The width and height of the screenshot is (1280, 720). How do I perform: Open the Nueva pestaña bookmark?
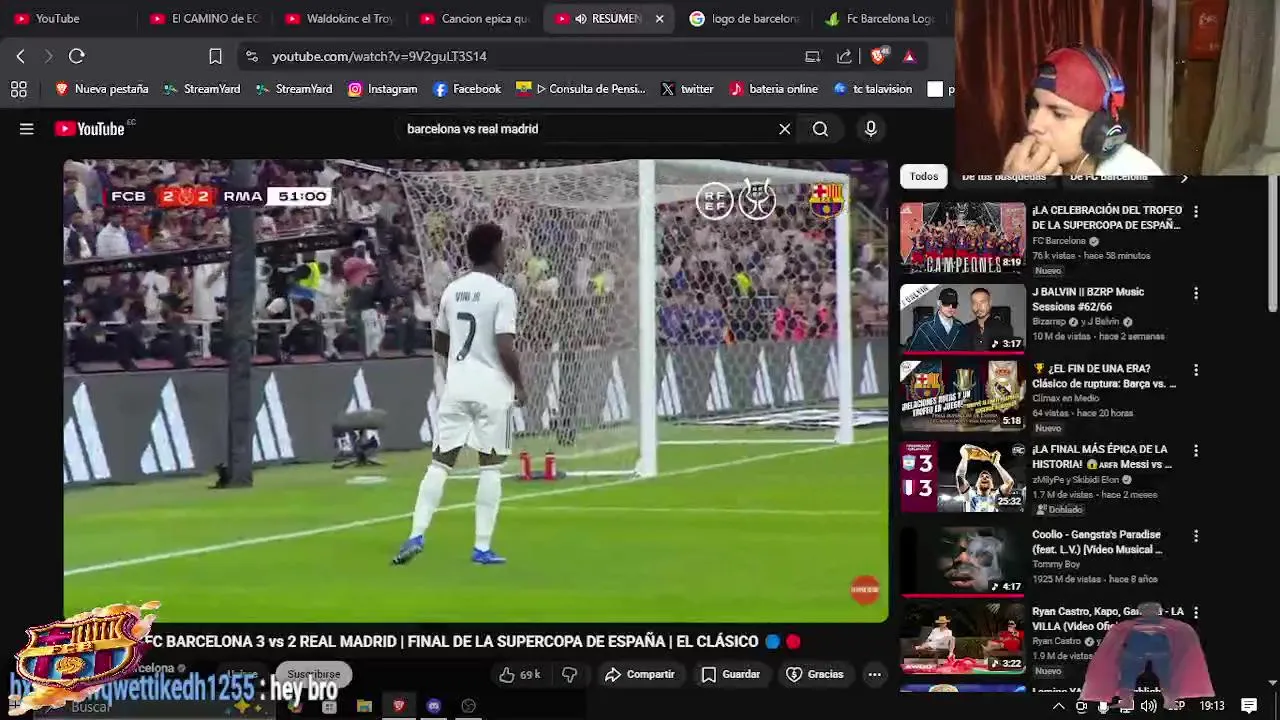(102, 89)
